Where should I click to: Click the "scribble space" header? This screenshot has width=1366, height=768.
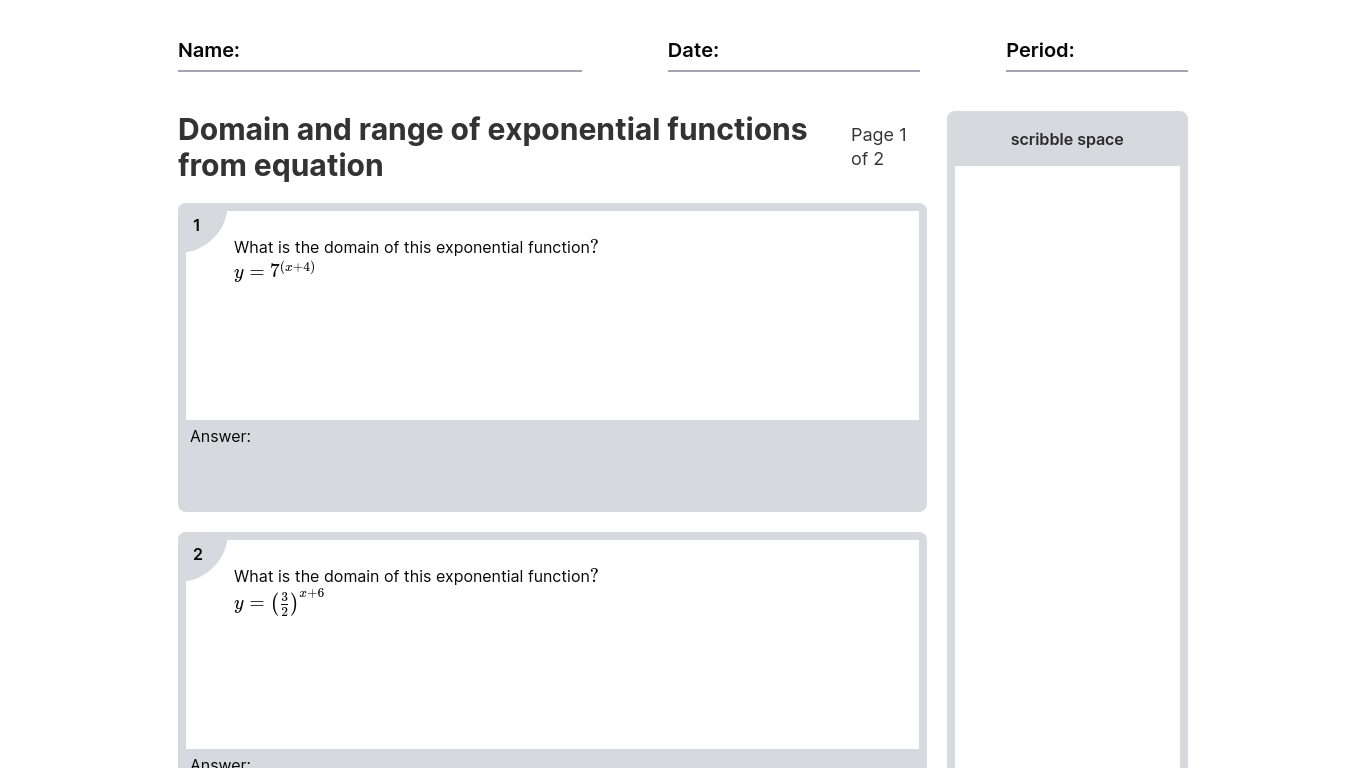(x=1066, y=139)
